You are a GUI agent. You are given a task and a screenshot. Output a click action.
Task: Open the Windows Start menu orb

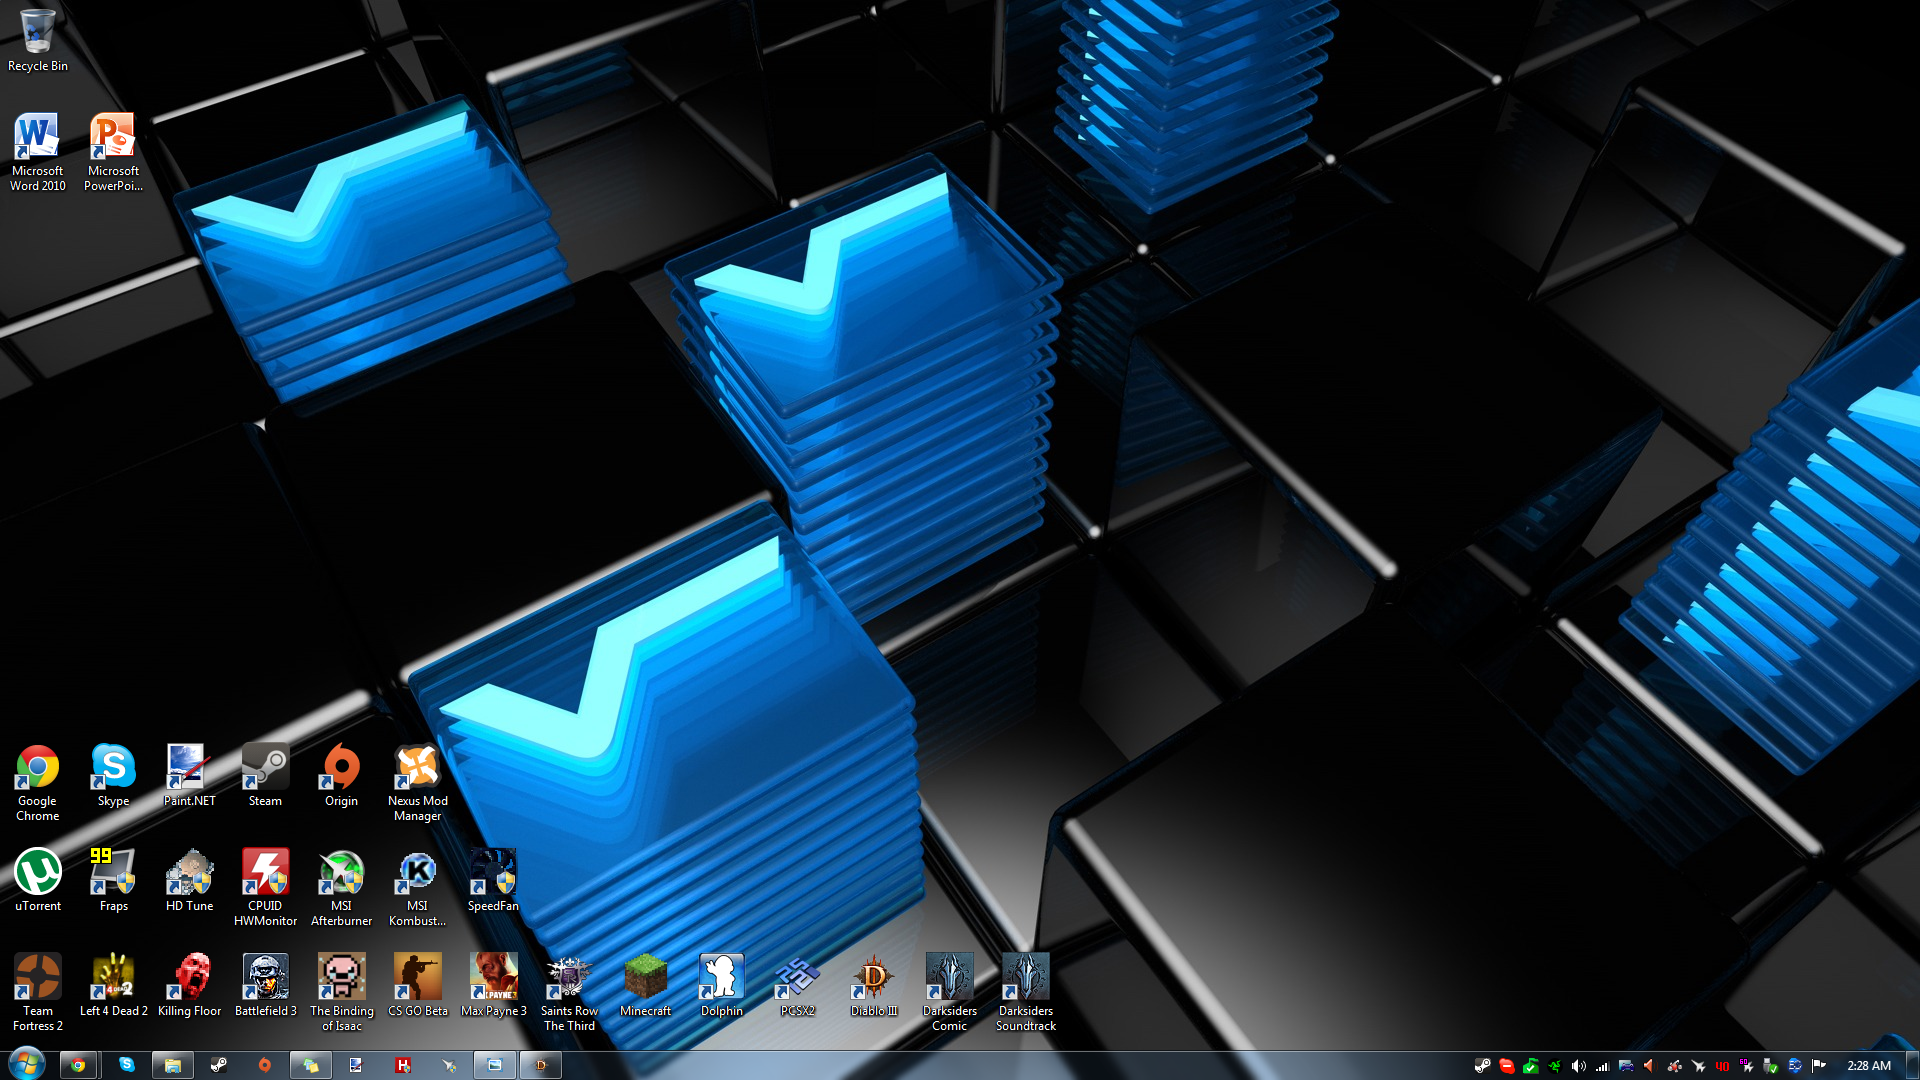pos(27,1064)
